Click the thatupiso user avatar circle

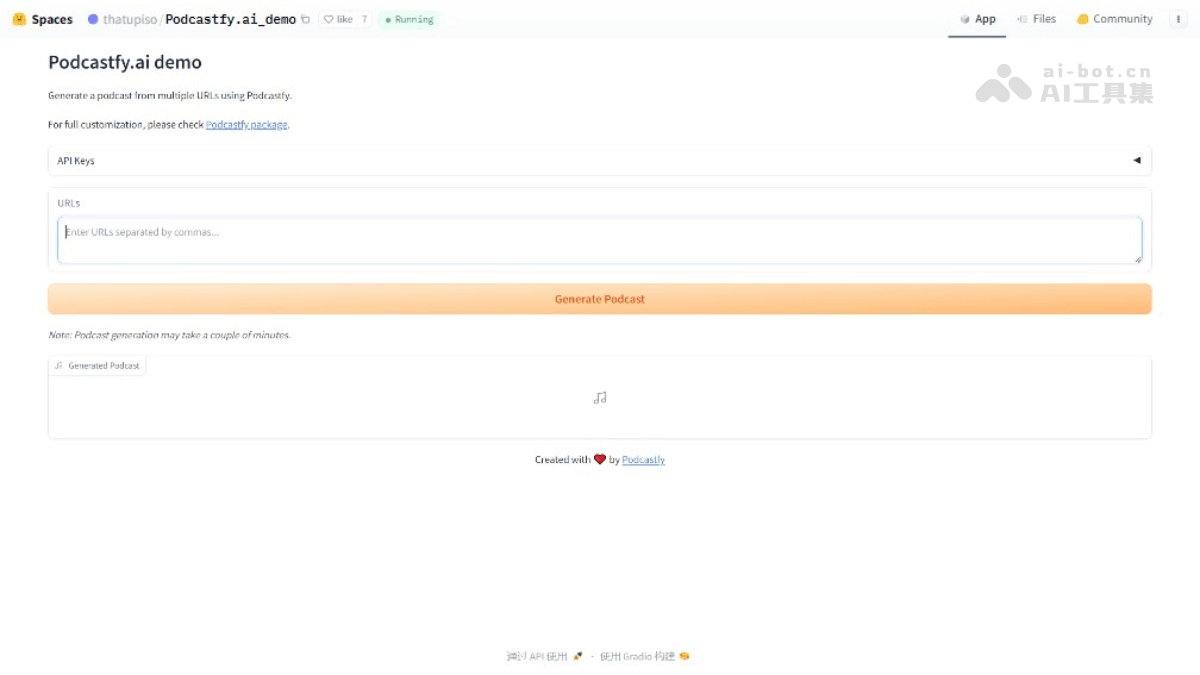pyautogui.click(x=93, y=19)
